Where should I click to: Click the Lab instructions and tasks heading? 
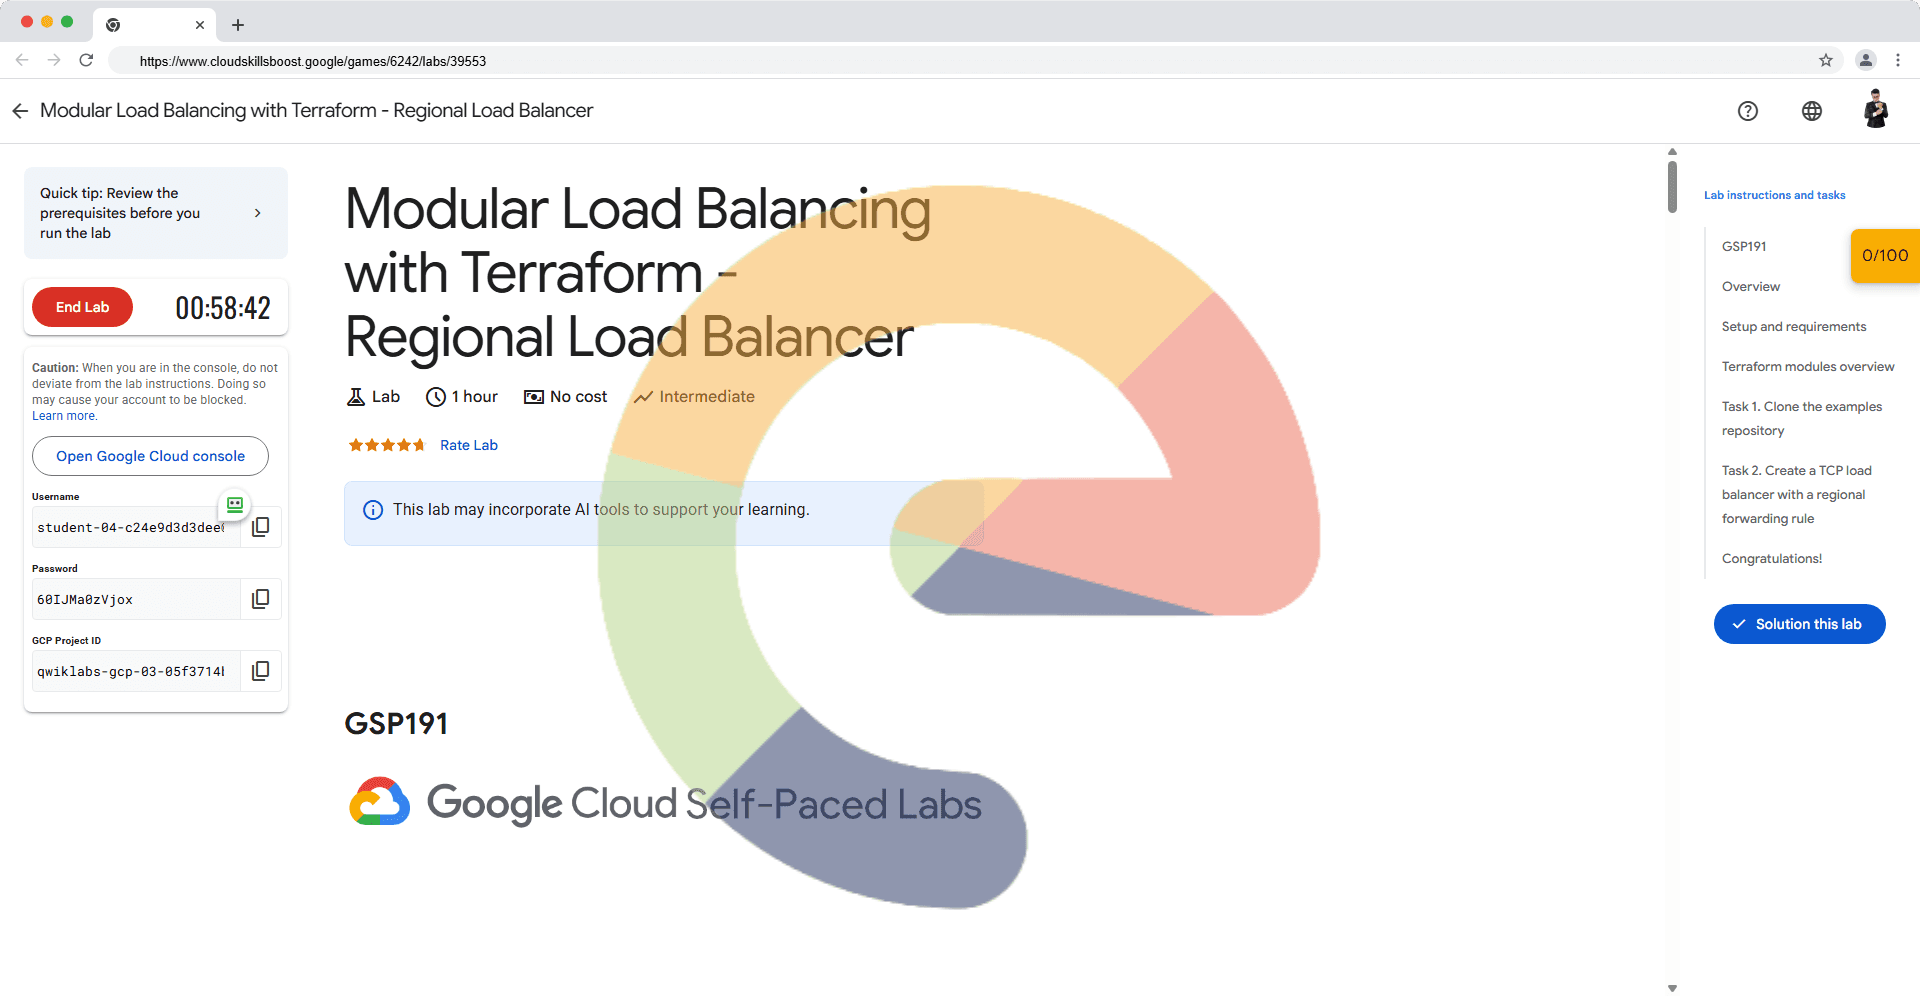point(1775,195)
